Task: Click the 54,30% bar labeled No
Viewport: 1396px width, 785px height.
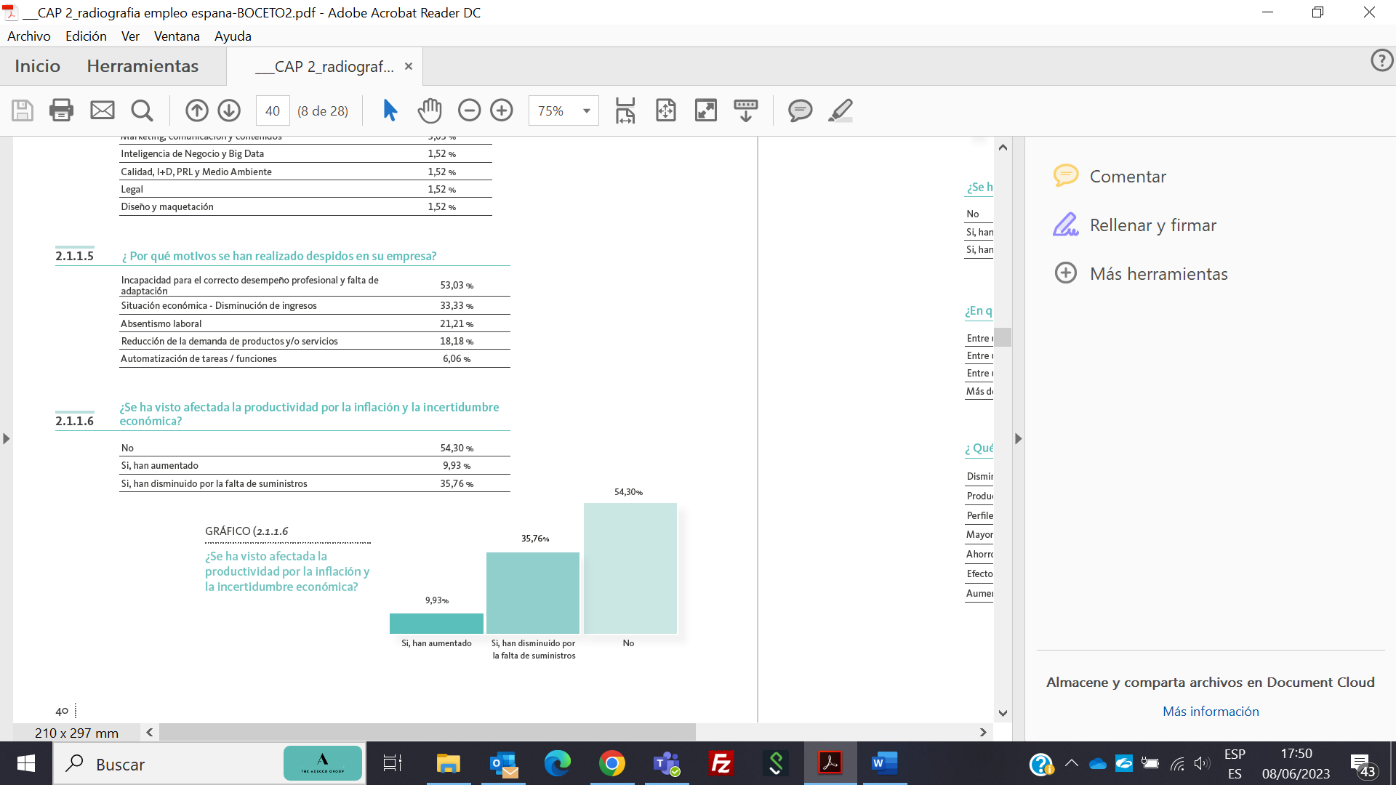Action: (630, 568)
